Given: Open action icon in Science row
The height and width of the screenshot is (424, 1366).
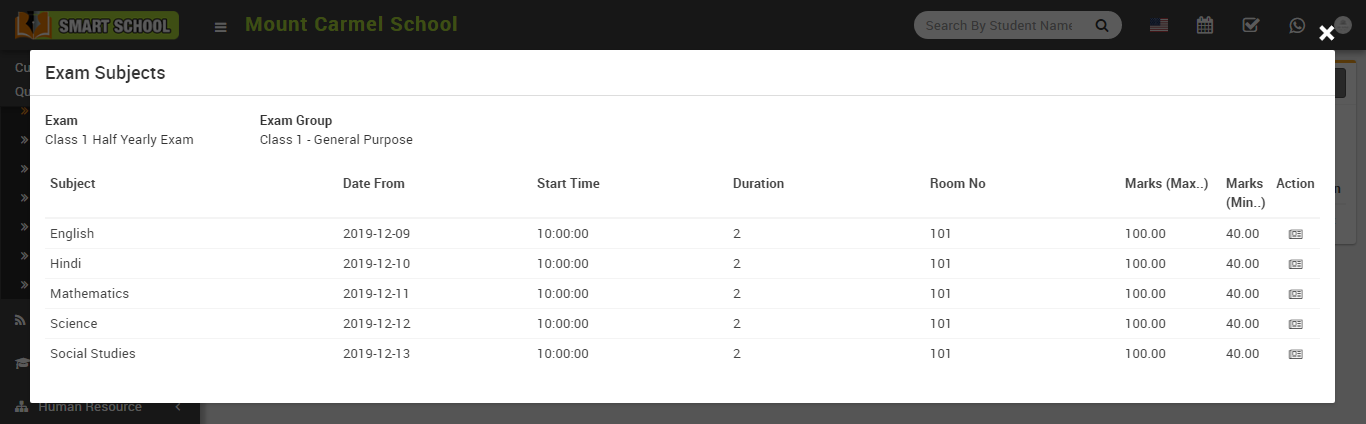Looking at the screenshot, I should pos(1295,324).
